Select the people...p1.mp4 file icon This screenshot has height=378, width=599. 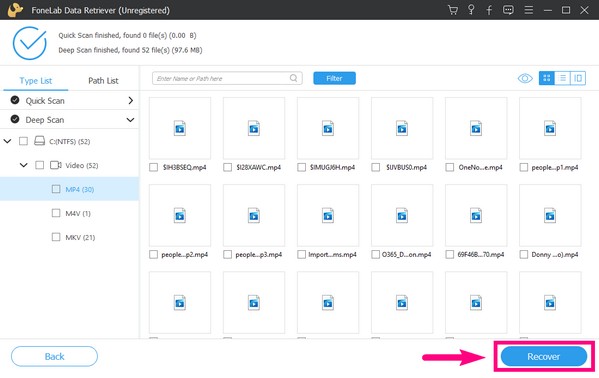tap(550, 128)
